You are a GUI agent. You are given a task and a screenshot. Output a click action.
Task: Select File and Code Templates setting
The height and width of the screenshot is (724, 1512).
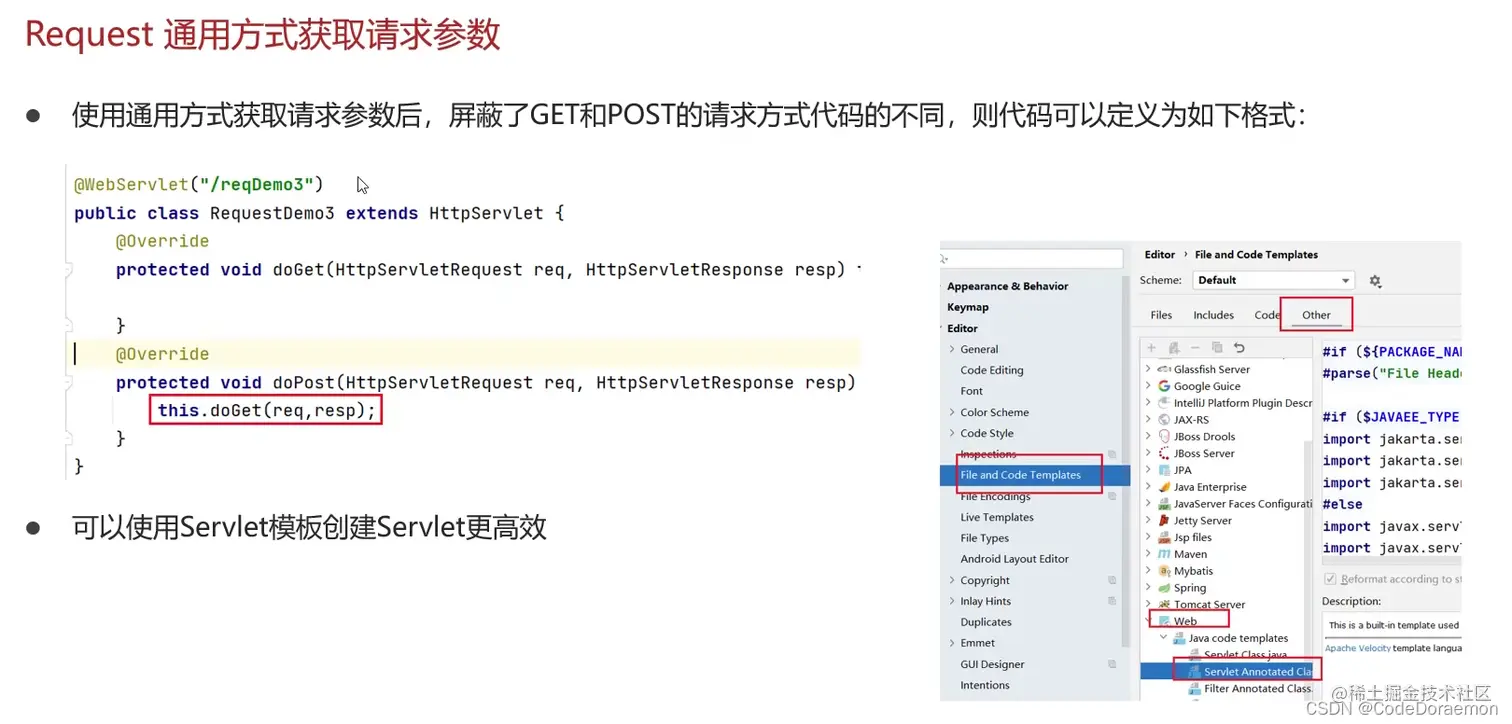[1035, 475]
